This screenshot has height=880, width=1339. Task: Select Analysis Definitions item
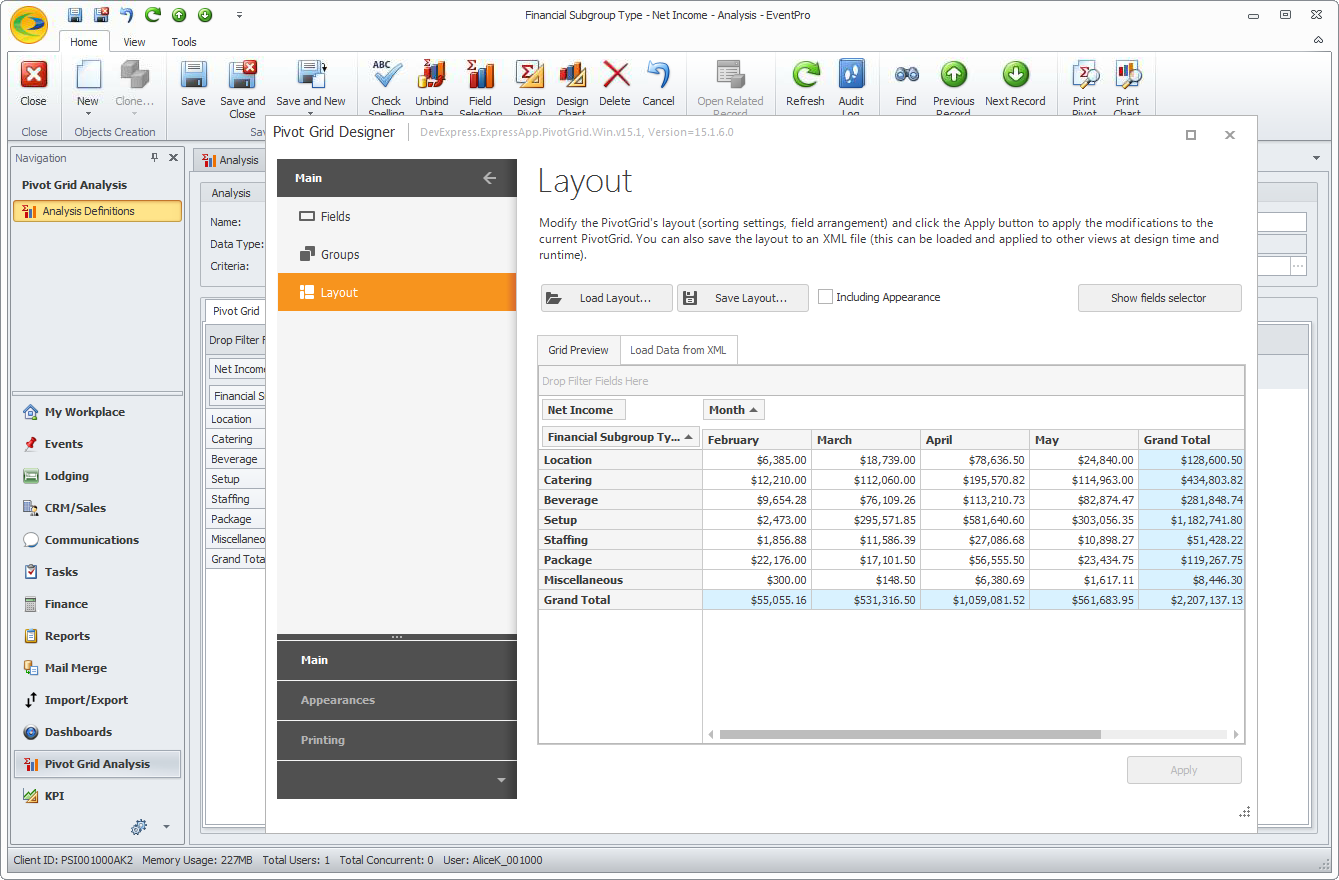(97, 211)
